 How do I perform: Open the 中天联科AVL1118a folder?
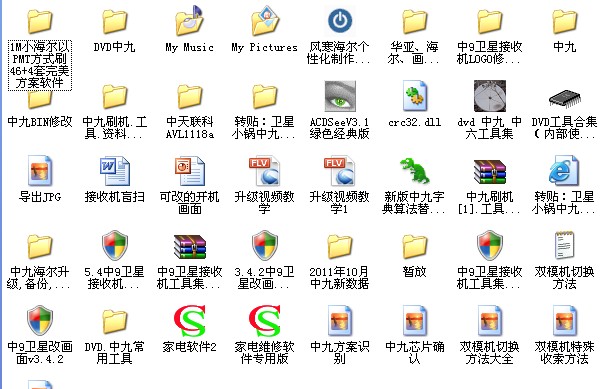click(x=190, y=97)
